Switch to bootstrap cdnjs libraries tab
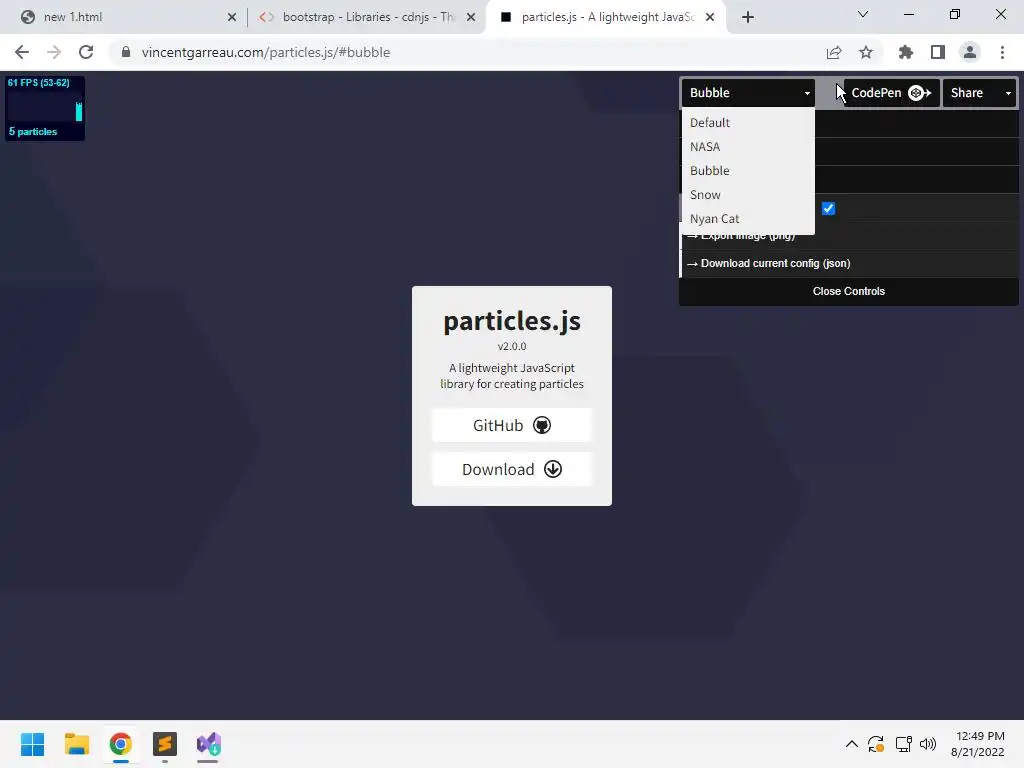Viewport: 1024px width, 768px height. (x=368, y=17)
